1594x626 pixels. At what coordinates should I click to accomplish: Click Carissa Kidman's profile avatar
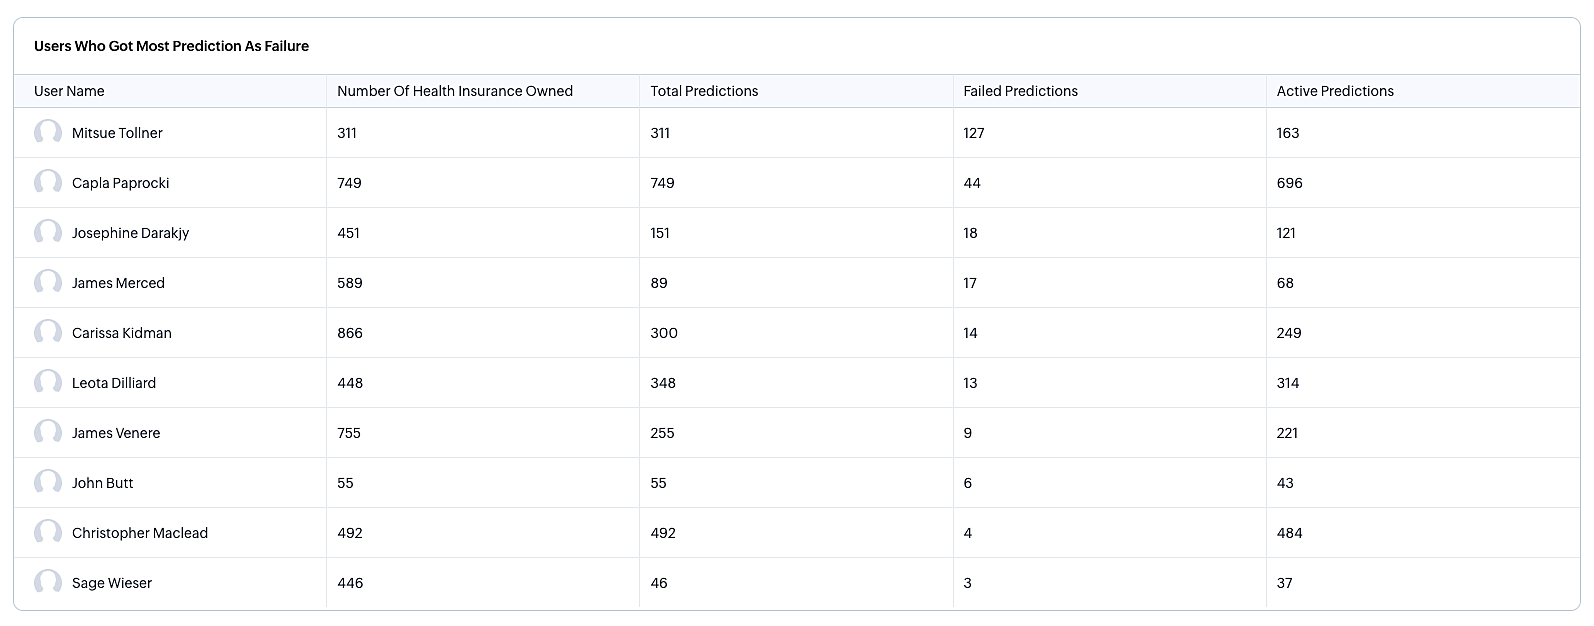click(x=48, y=333)
